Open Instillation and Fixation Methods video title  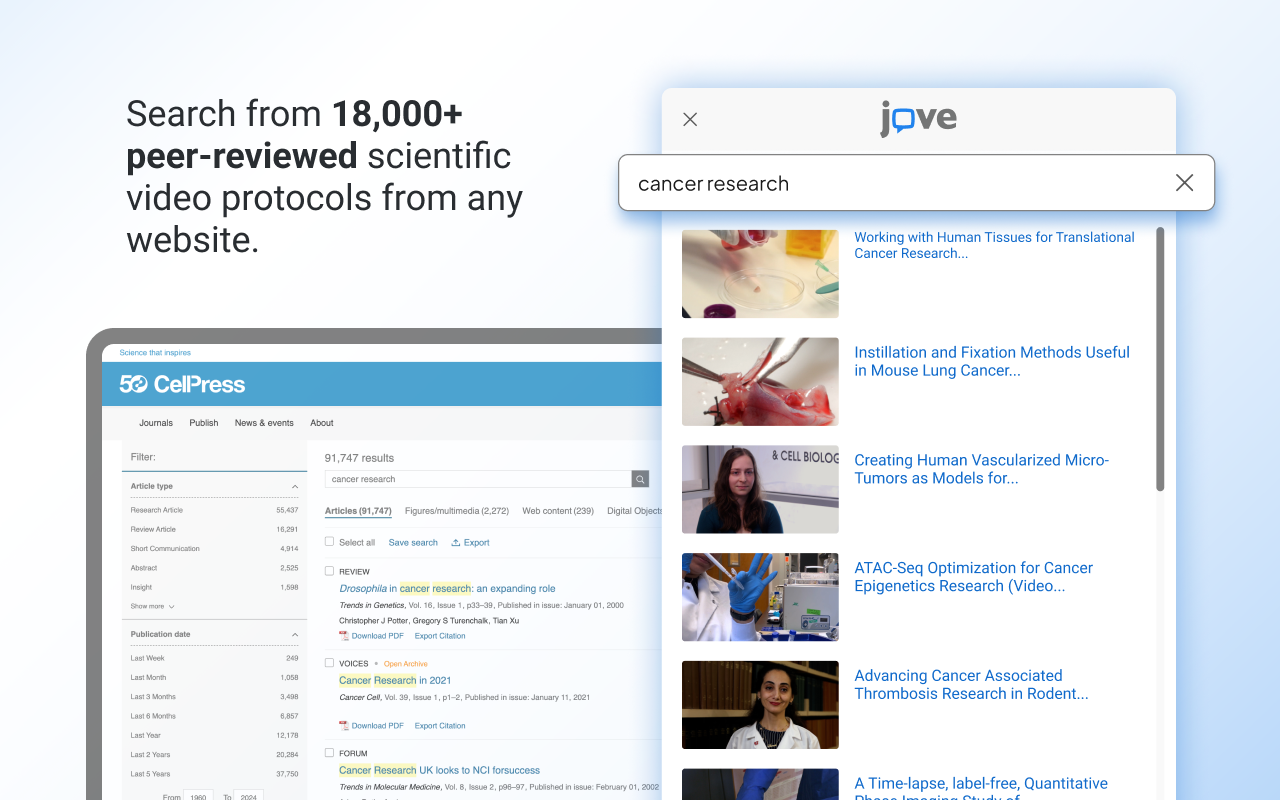(x=992, y=361)
